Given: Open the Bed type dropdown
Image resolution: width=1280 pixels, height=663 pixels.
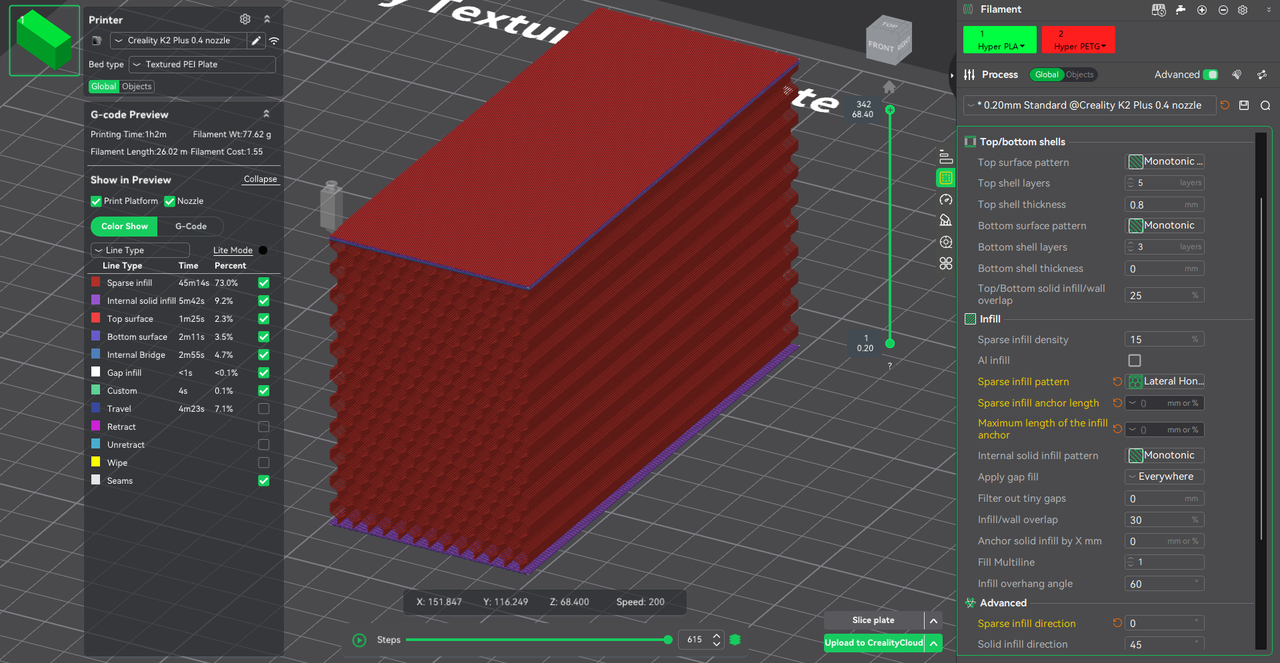Looking at the screenshot, I should [x=202, y=64].
